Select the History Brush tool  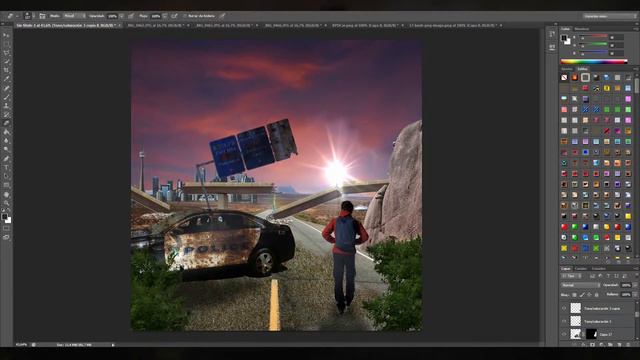(x=7, y=115)
